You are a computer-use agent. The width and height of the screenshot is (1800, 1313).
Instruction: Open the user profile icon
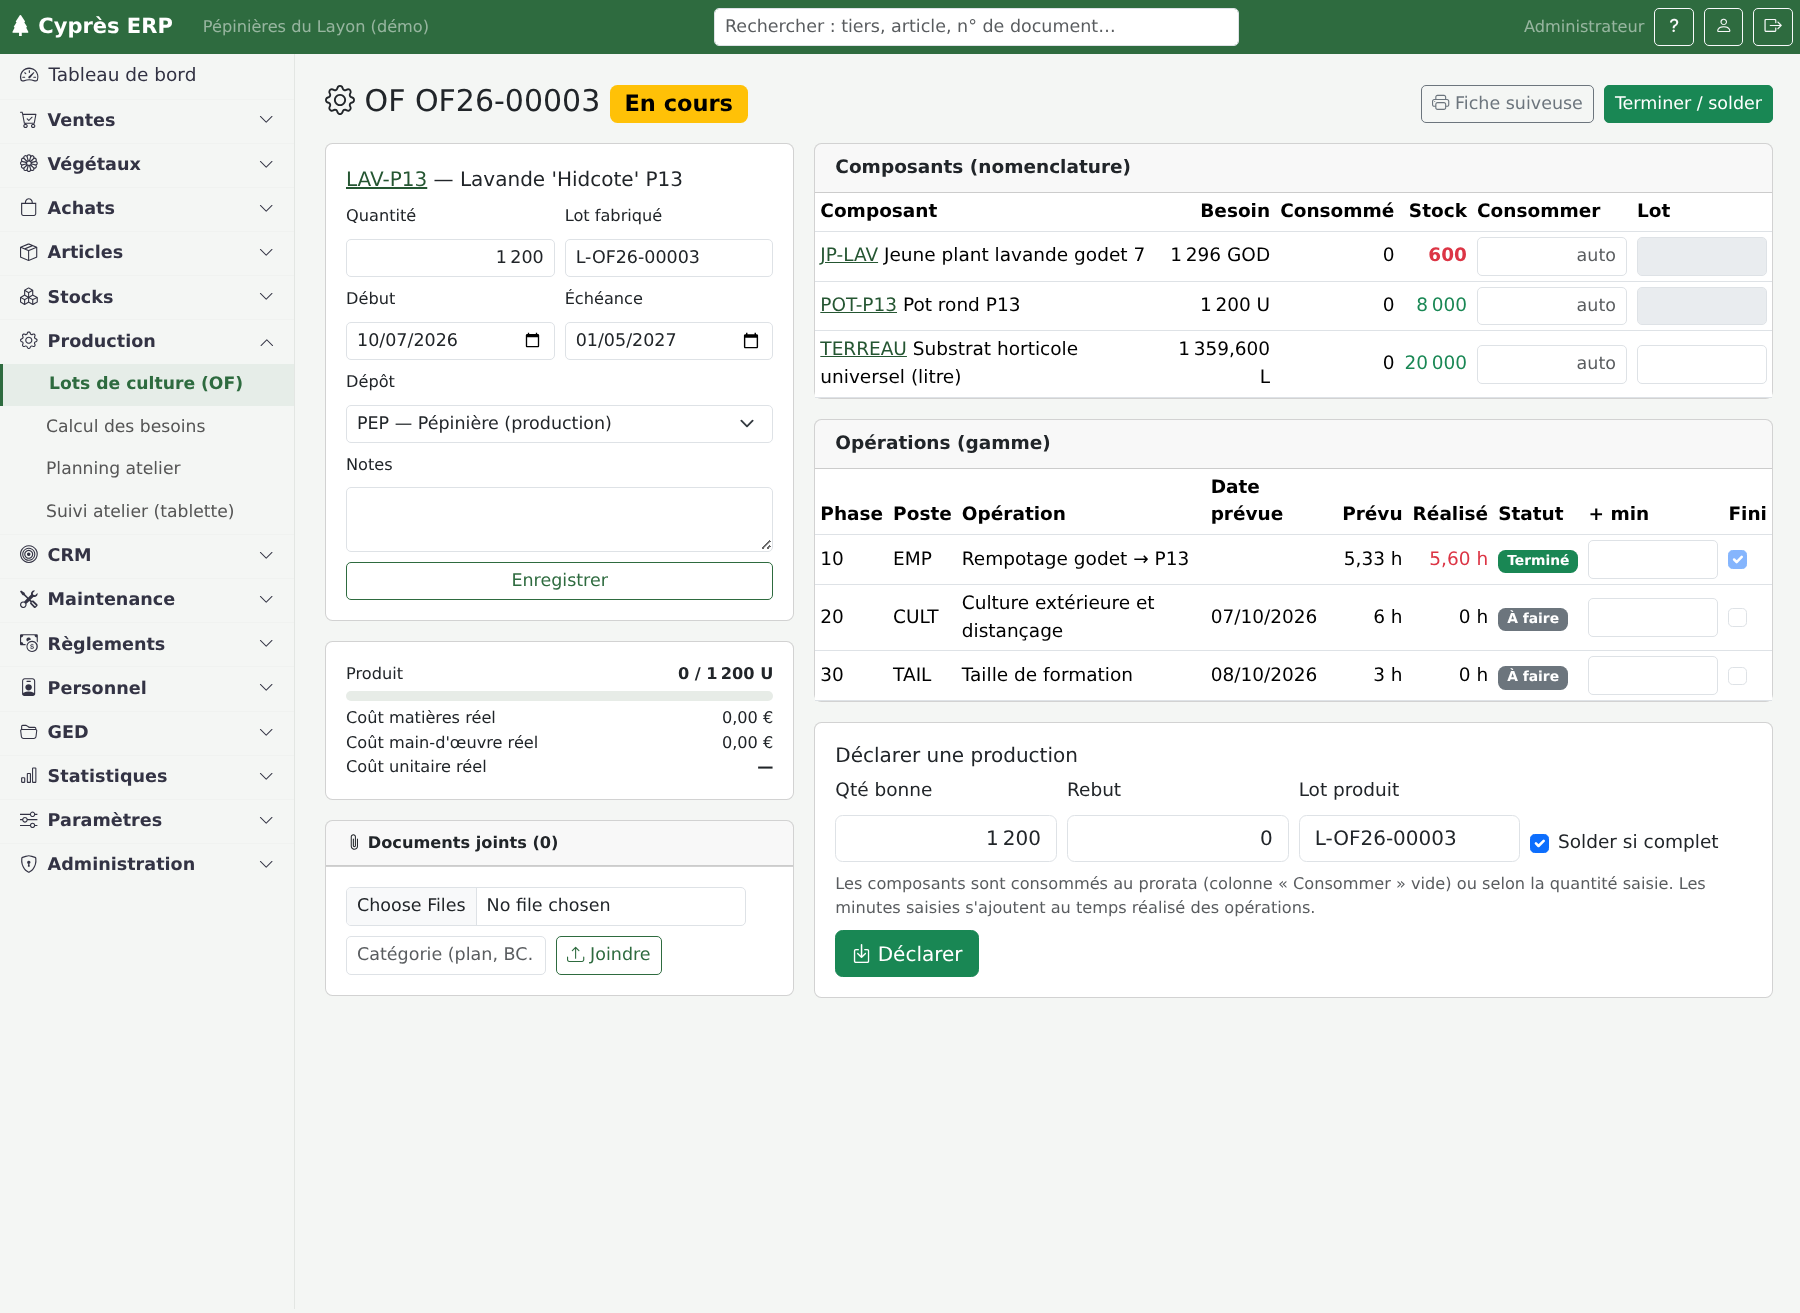[x=1724, y=27]
